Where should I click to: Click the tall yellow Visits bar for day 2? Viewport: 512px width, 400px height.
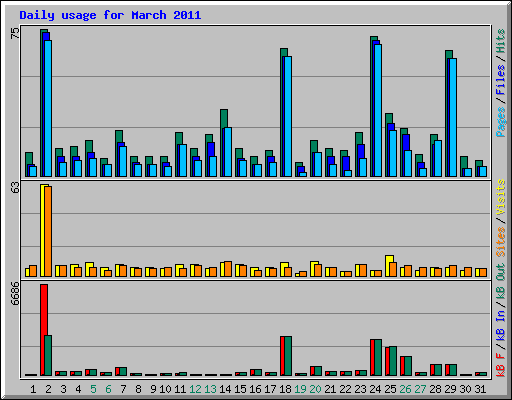42,230
